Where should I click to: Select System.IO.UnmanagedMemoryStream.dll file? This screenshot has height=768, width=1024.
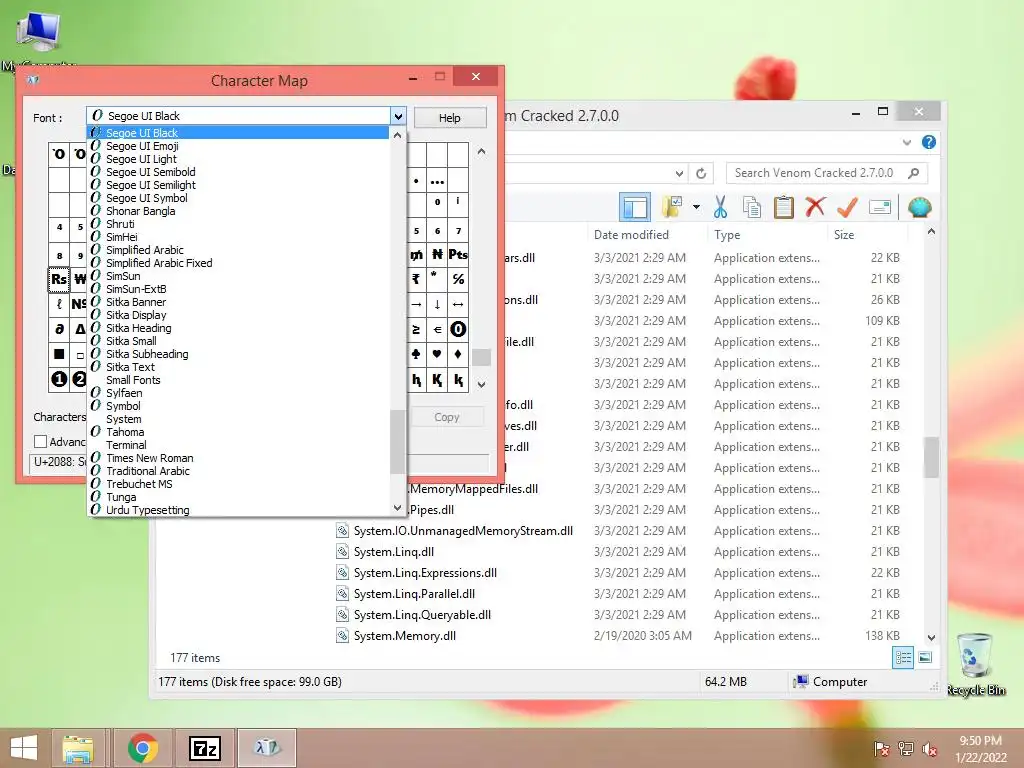pos(463,531)
